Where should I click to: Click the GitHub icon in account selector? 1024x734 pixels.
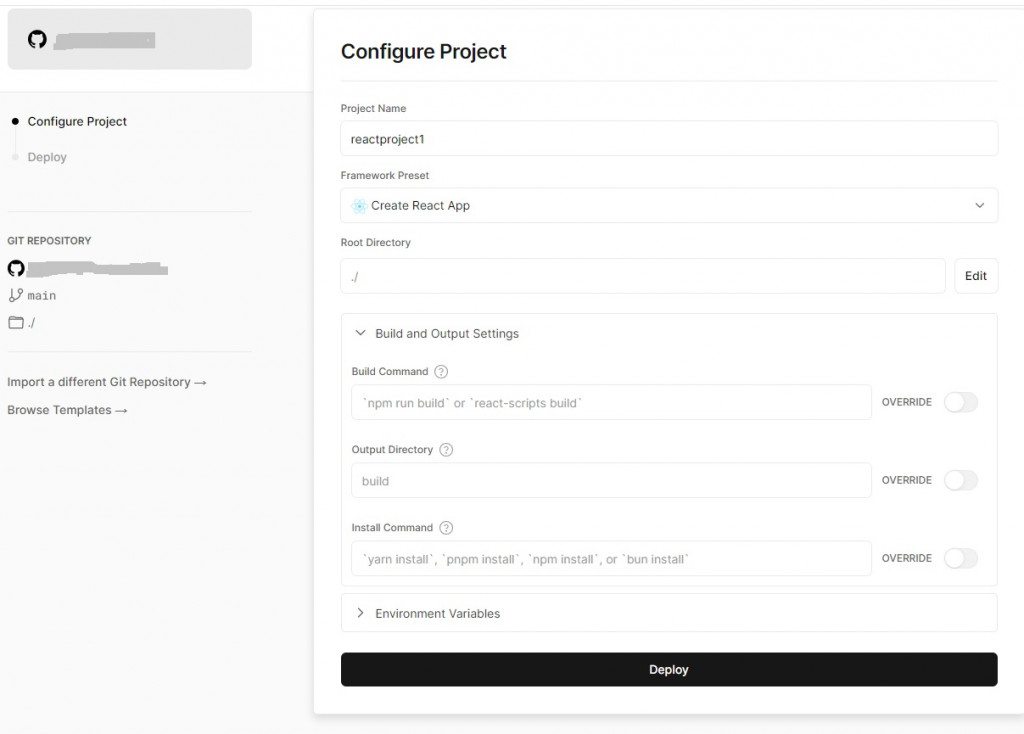coord(37,40)
